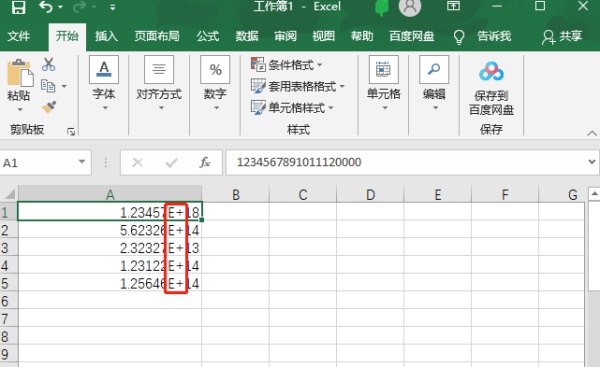Select row 9 header
The image size is (600, 367).
point(8,354)
